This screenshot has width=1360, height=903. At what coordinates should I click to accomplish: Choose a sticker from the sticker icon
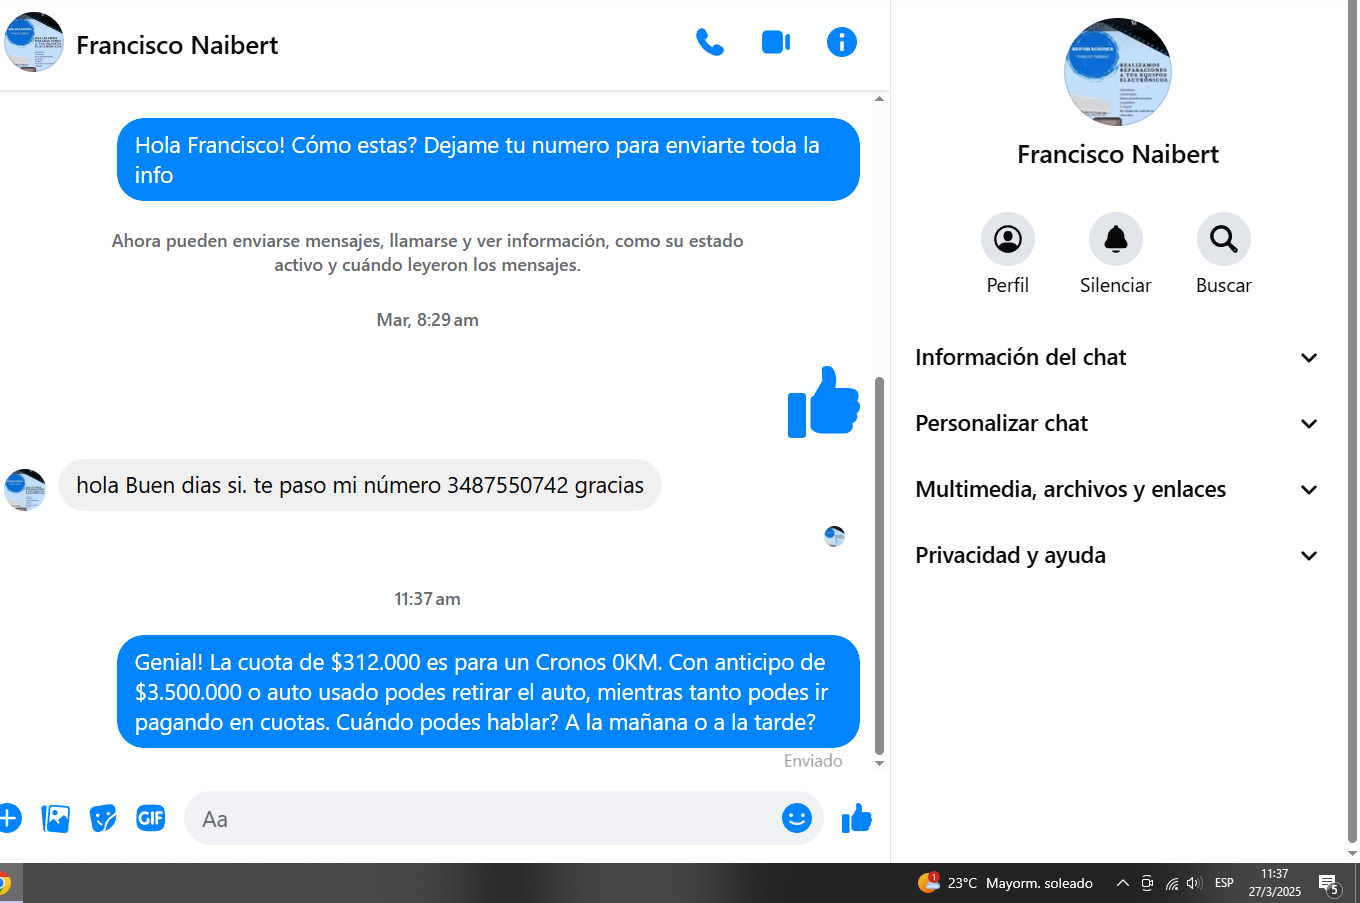click(x=103, y=818)
